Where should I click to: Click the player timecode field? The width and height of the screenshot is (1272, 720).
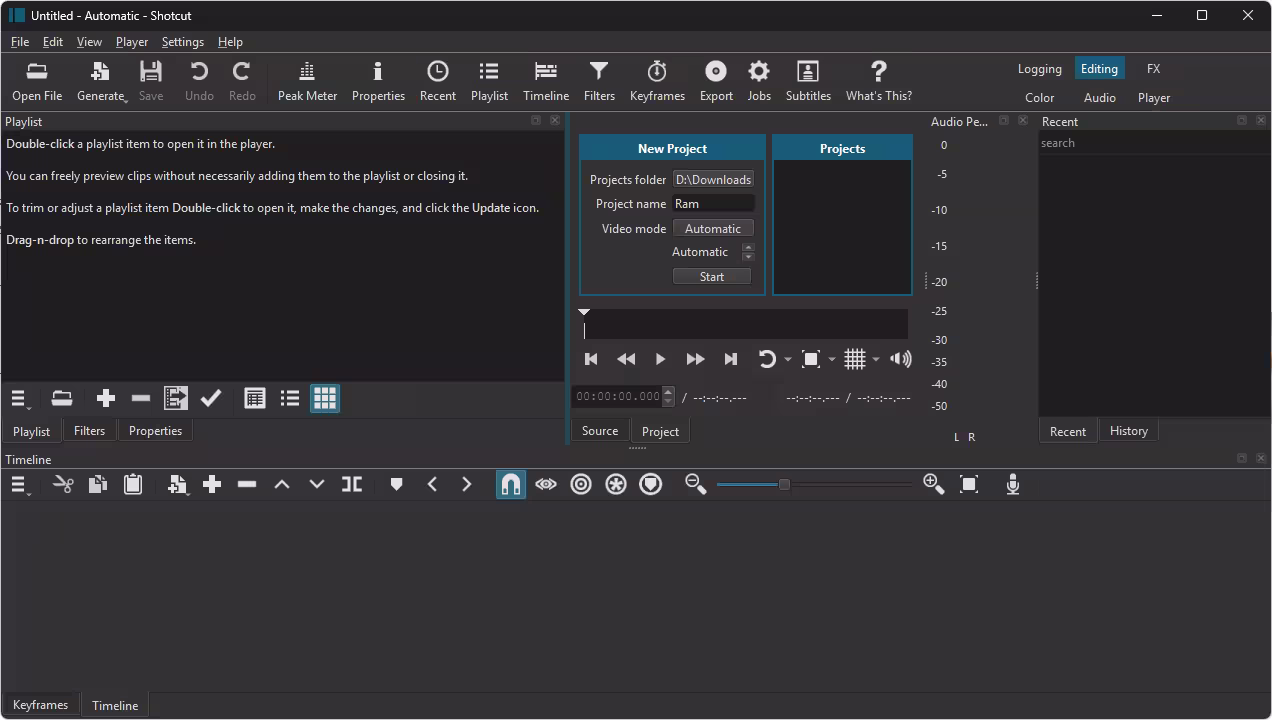[618, 397]
